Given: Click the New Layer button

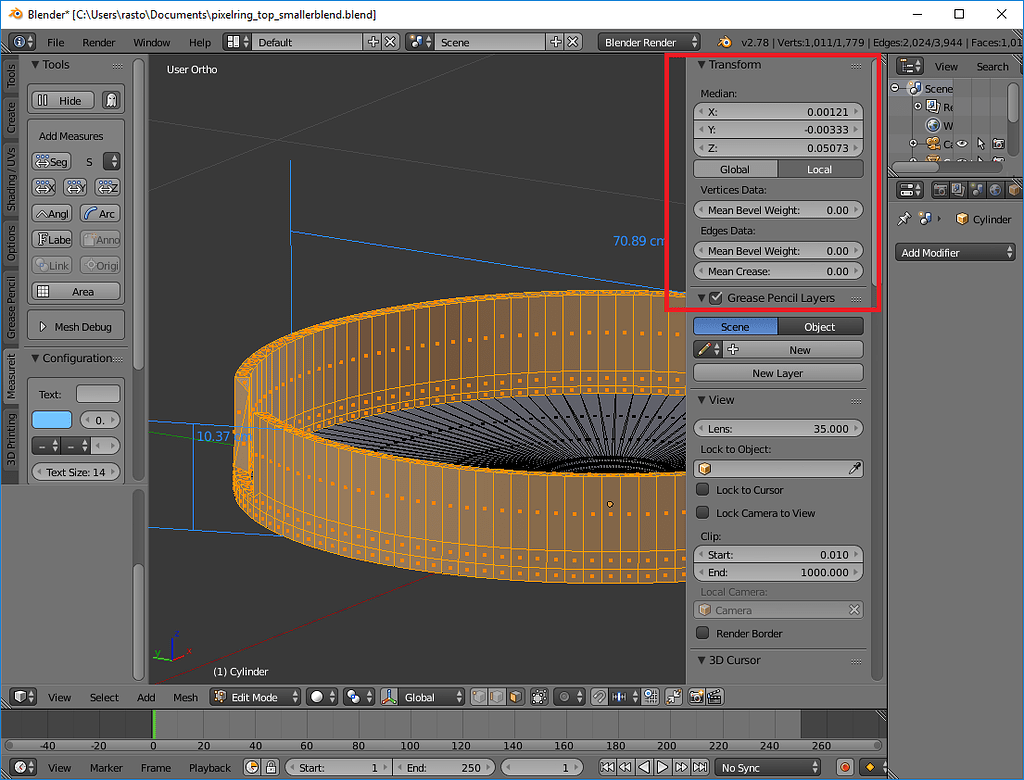Looking at the screenshot, I should pos(778,373).
